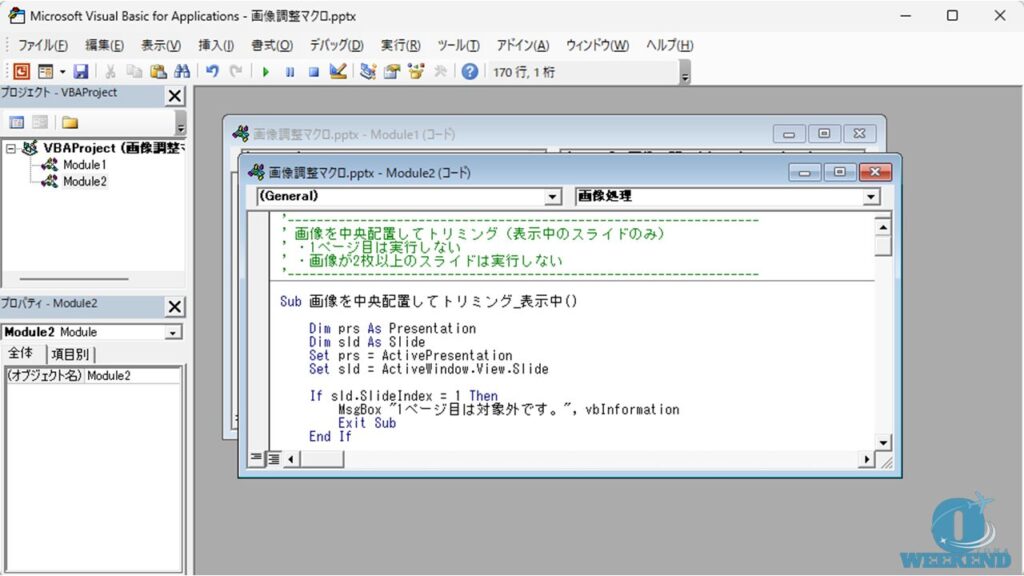Toggle Full Module View button in code window
This screenshot has height=576, width=1024.
tap(274, 459)
